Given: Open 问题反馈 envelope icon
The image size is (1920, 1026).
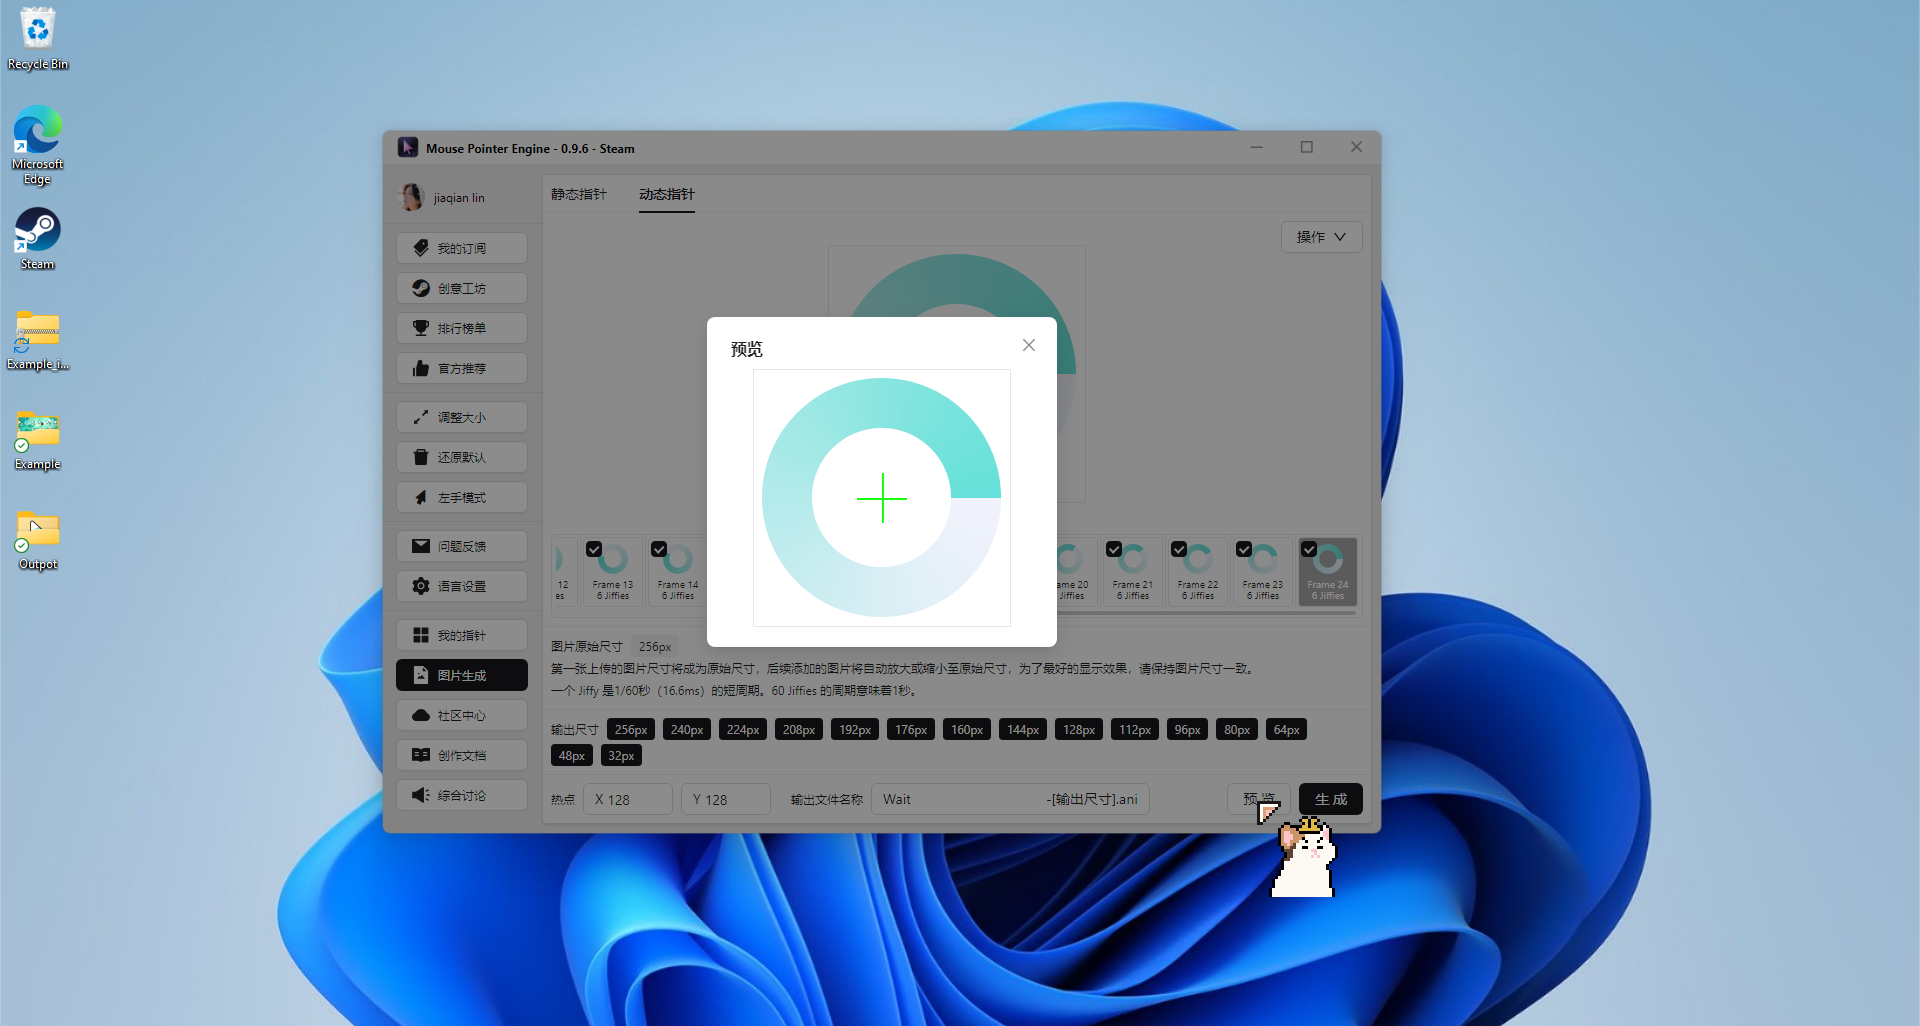Looking at the screenshot, I should (421, 546).
